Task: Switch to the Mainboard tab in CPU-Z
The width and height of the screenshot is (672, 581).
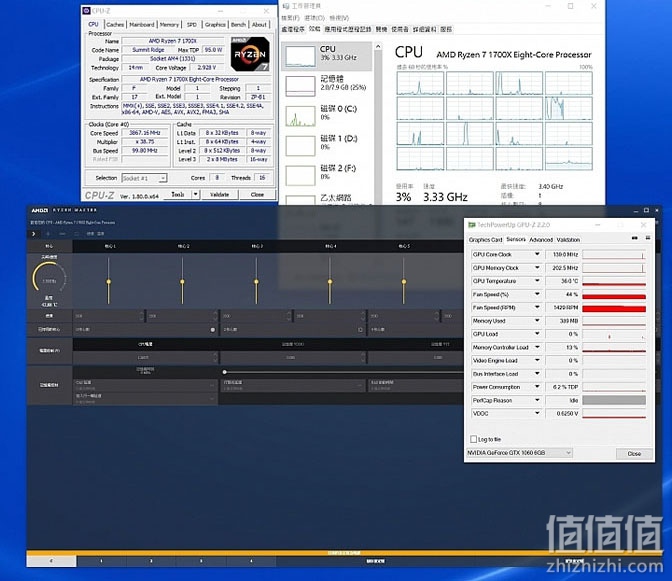Action: (x=141, y=25)
